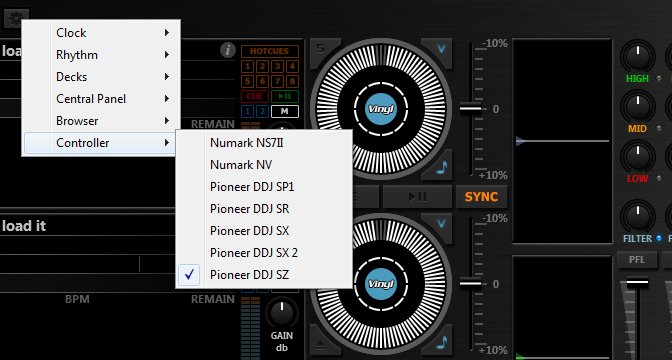
Task: Click the 'load it' deck title text
Action: 24,226
